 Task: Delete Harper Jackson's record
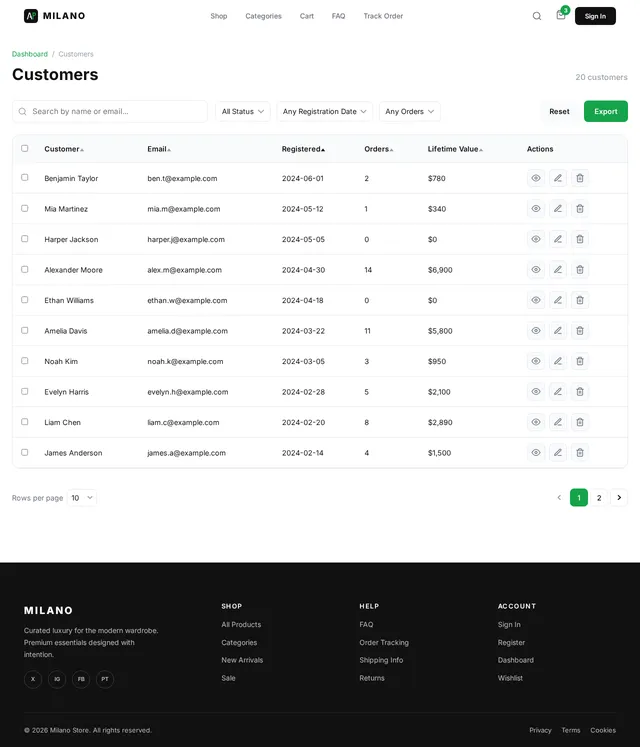point(579,239)
